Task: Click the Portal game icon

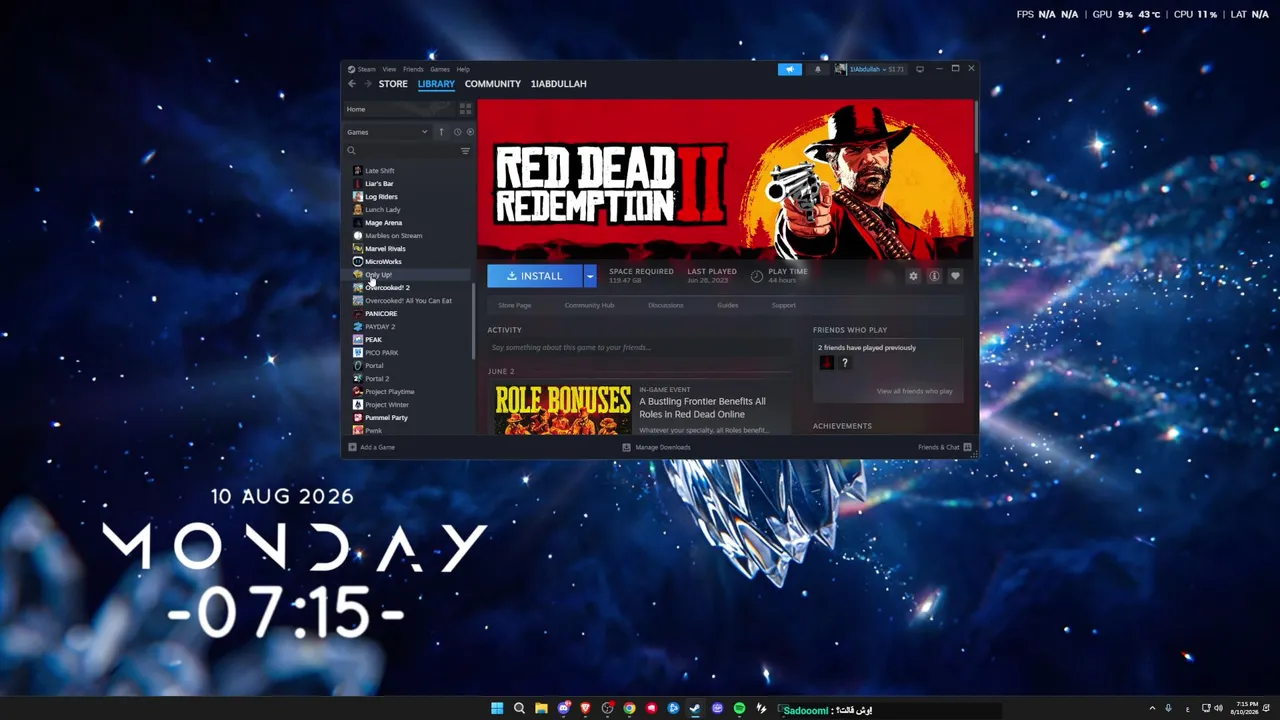Action: pos(358,366)
